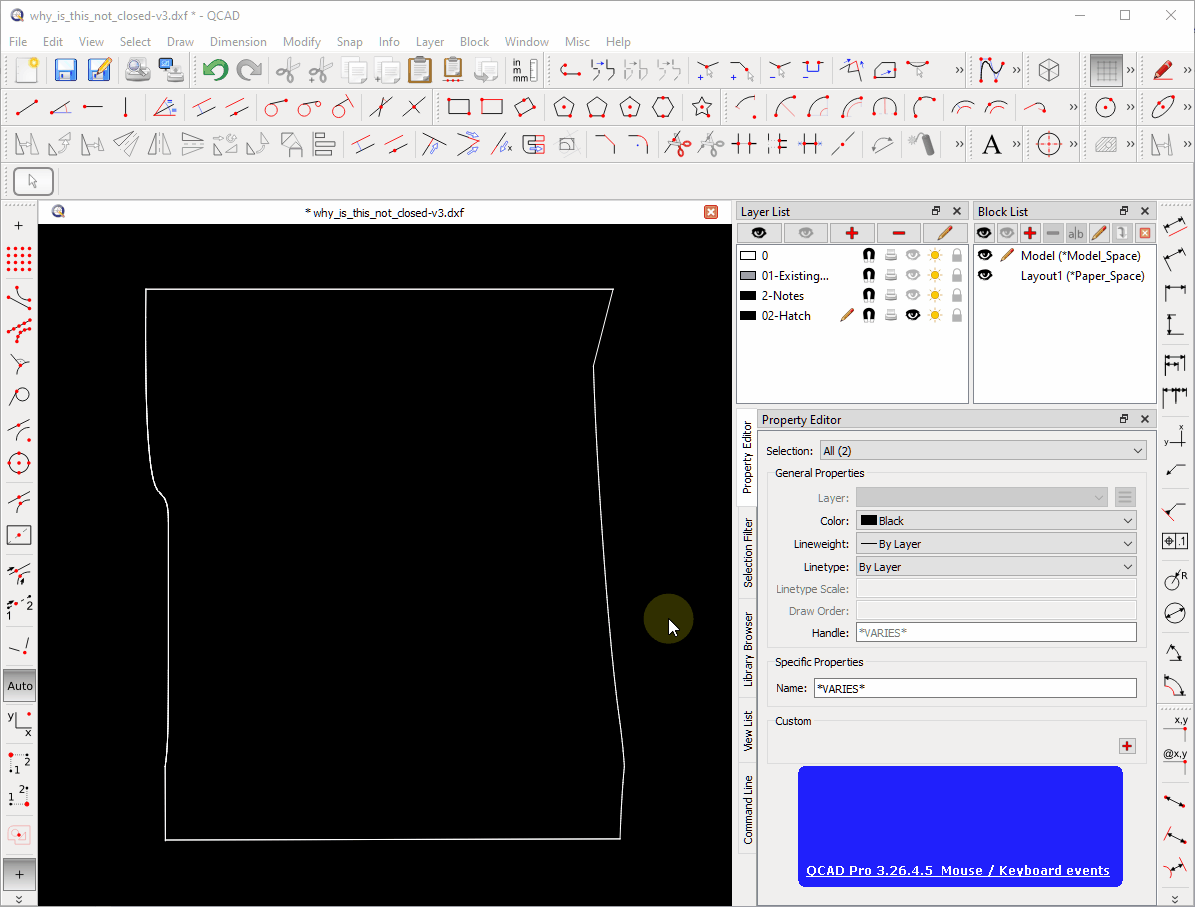Open the Selection combo showing All (2)
The width and height of the screenshot is (1195, 907).
[x=981, y=450]
